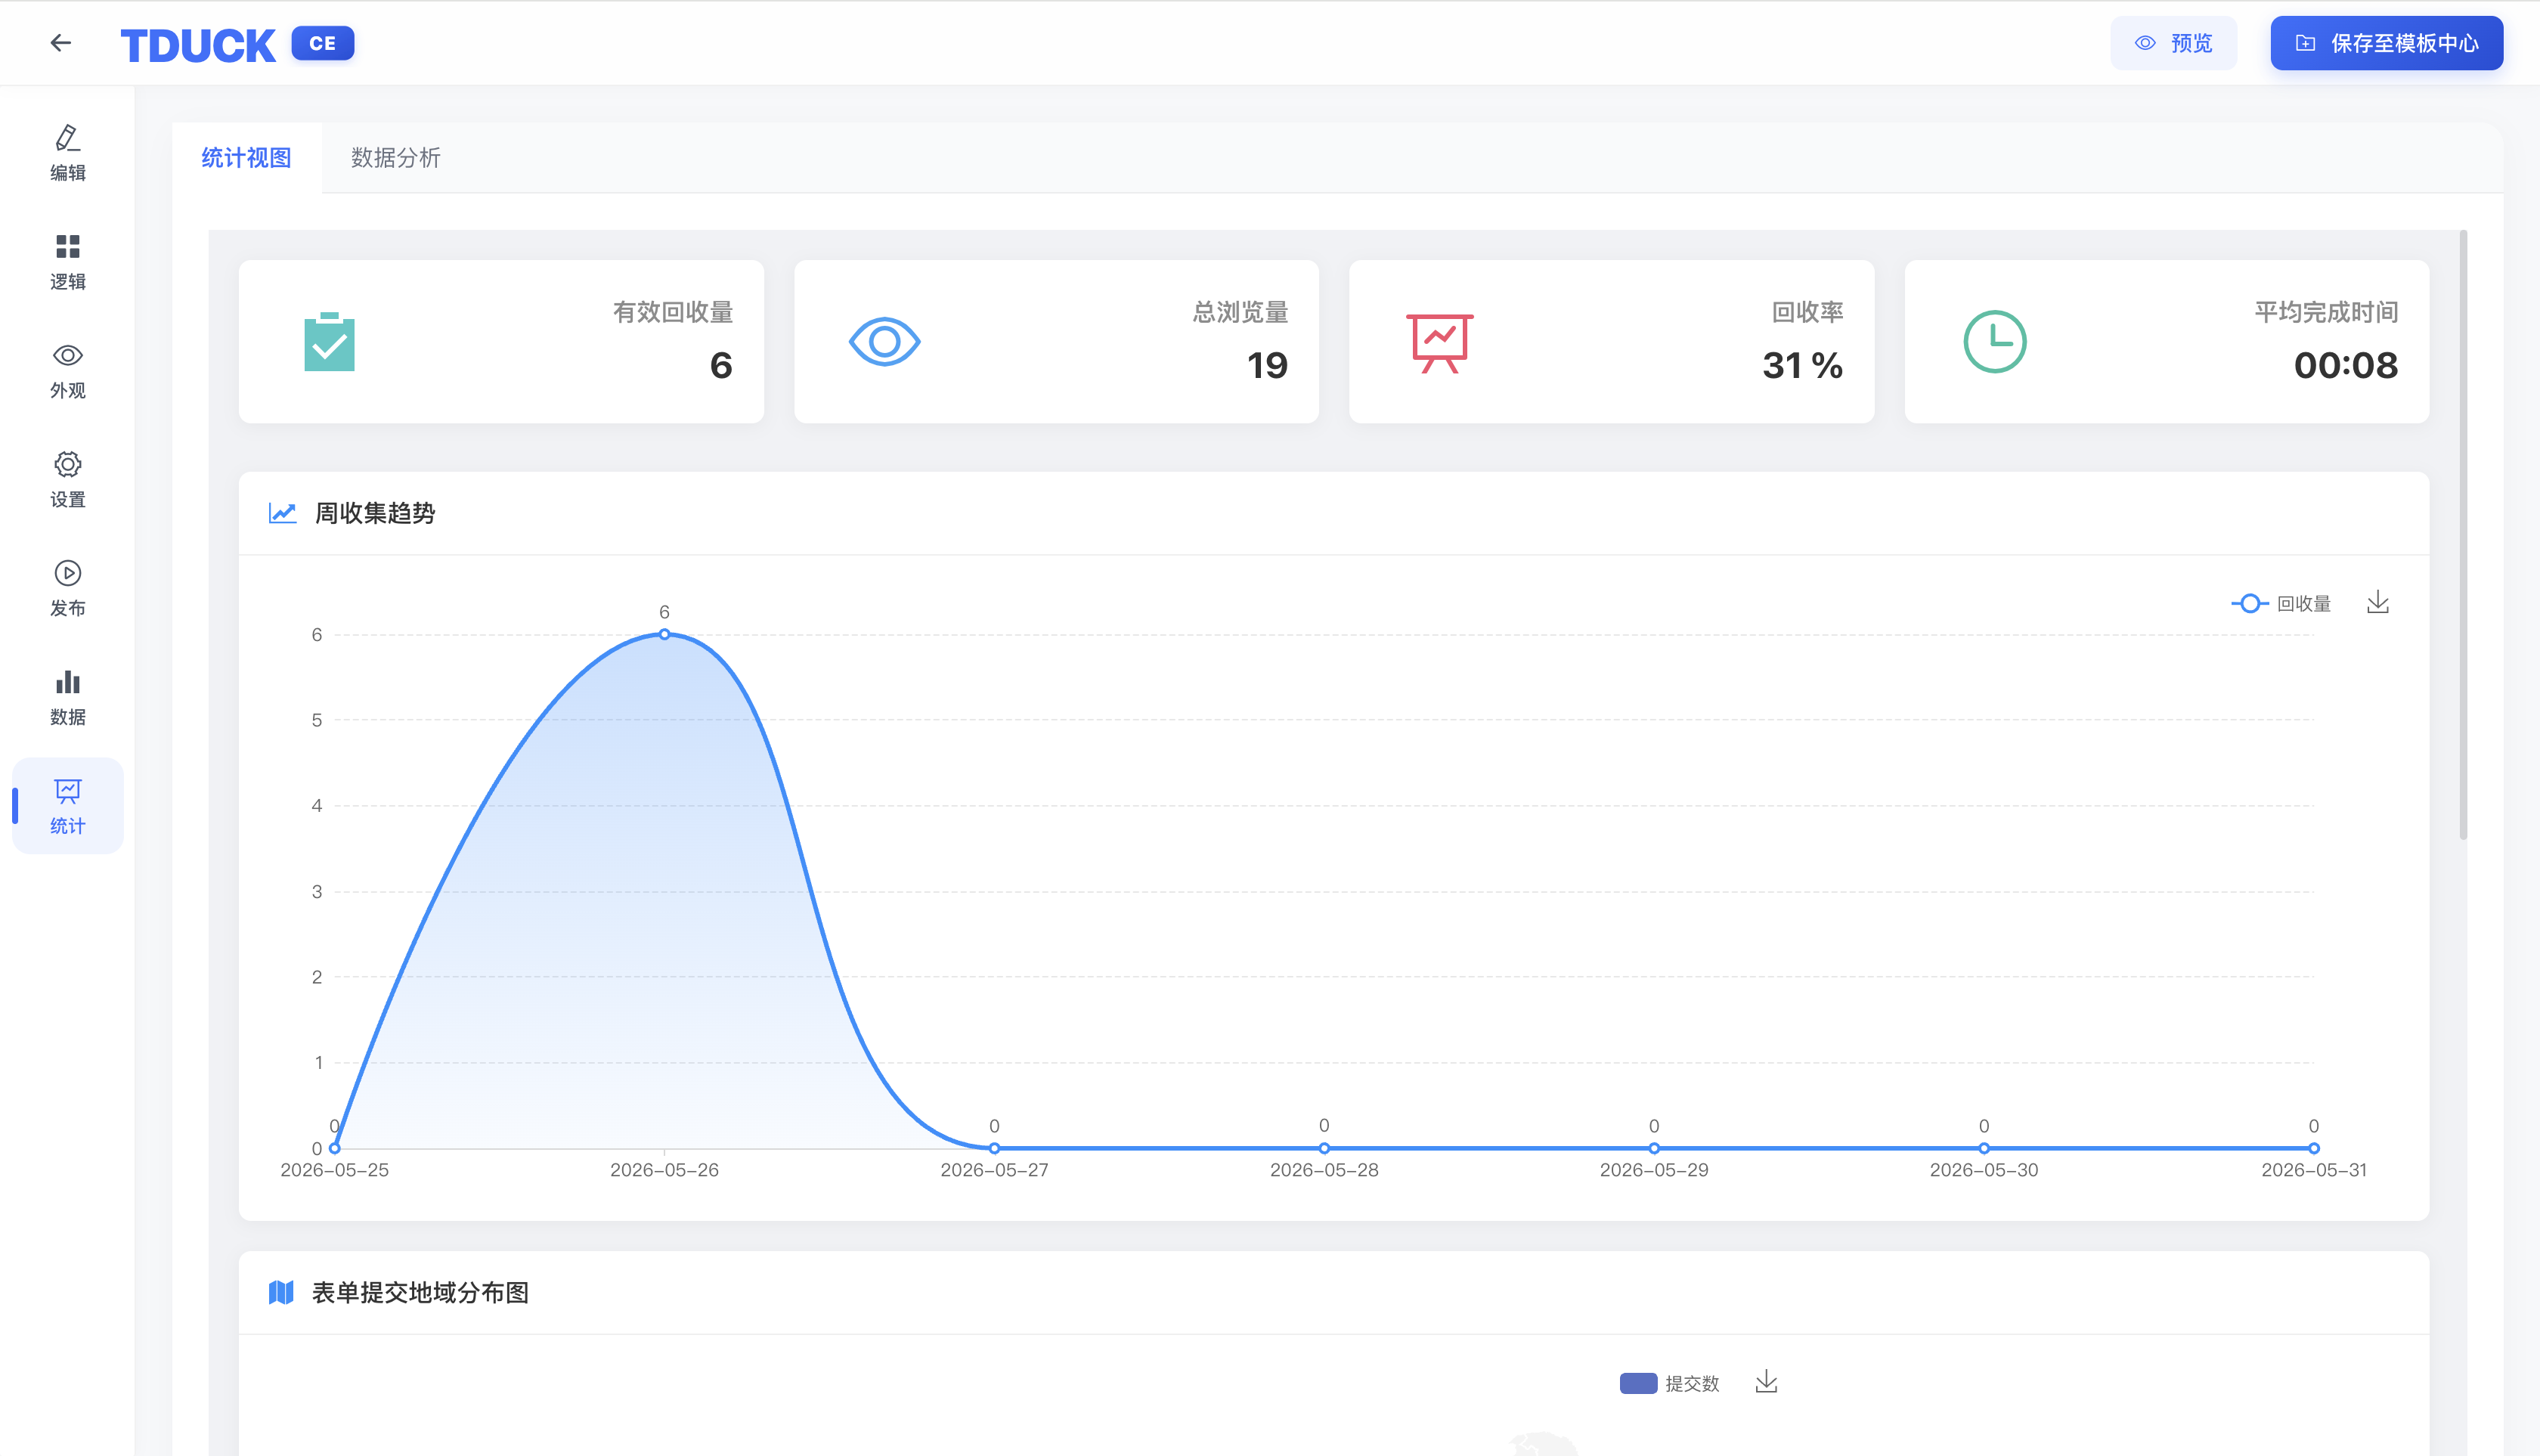
Task: Switch to the 数据分析 tab
Action: (396, 158)
